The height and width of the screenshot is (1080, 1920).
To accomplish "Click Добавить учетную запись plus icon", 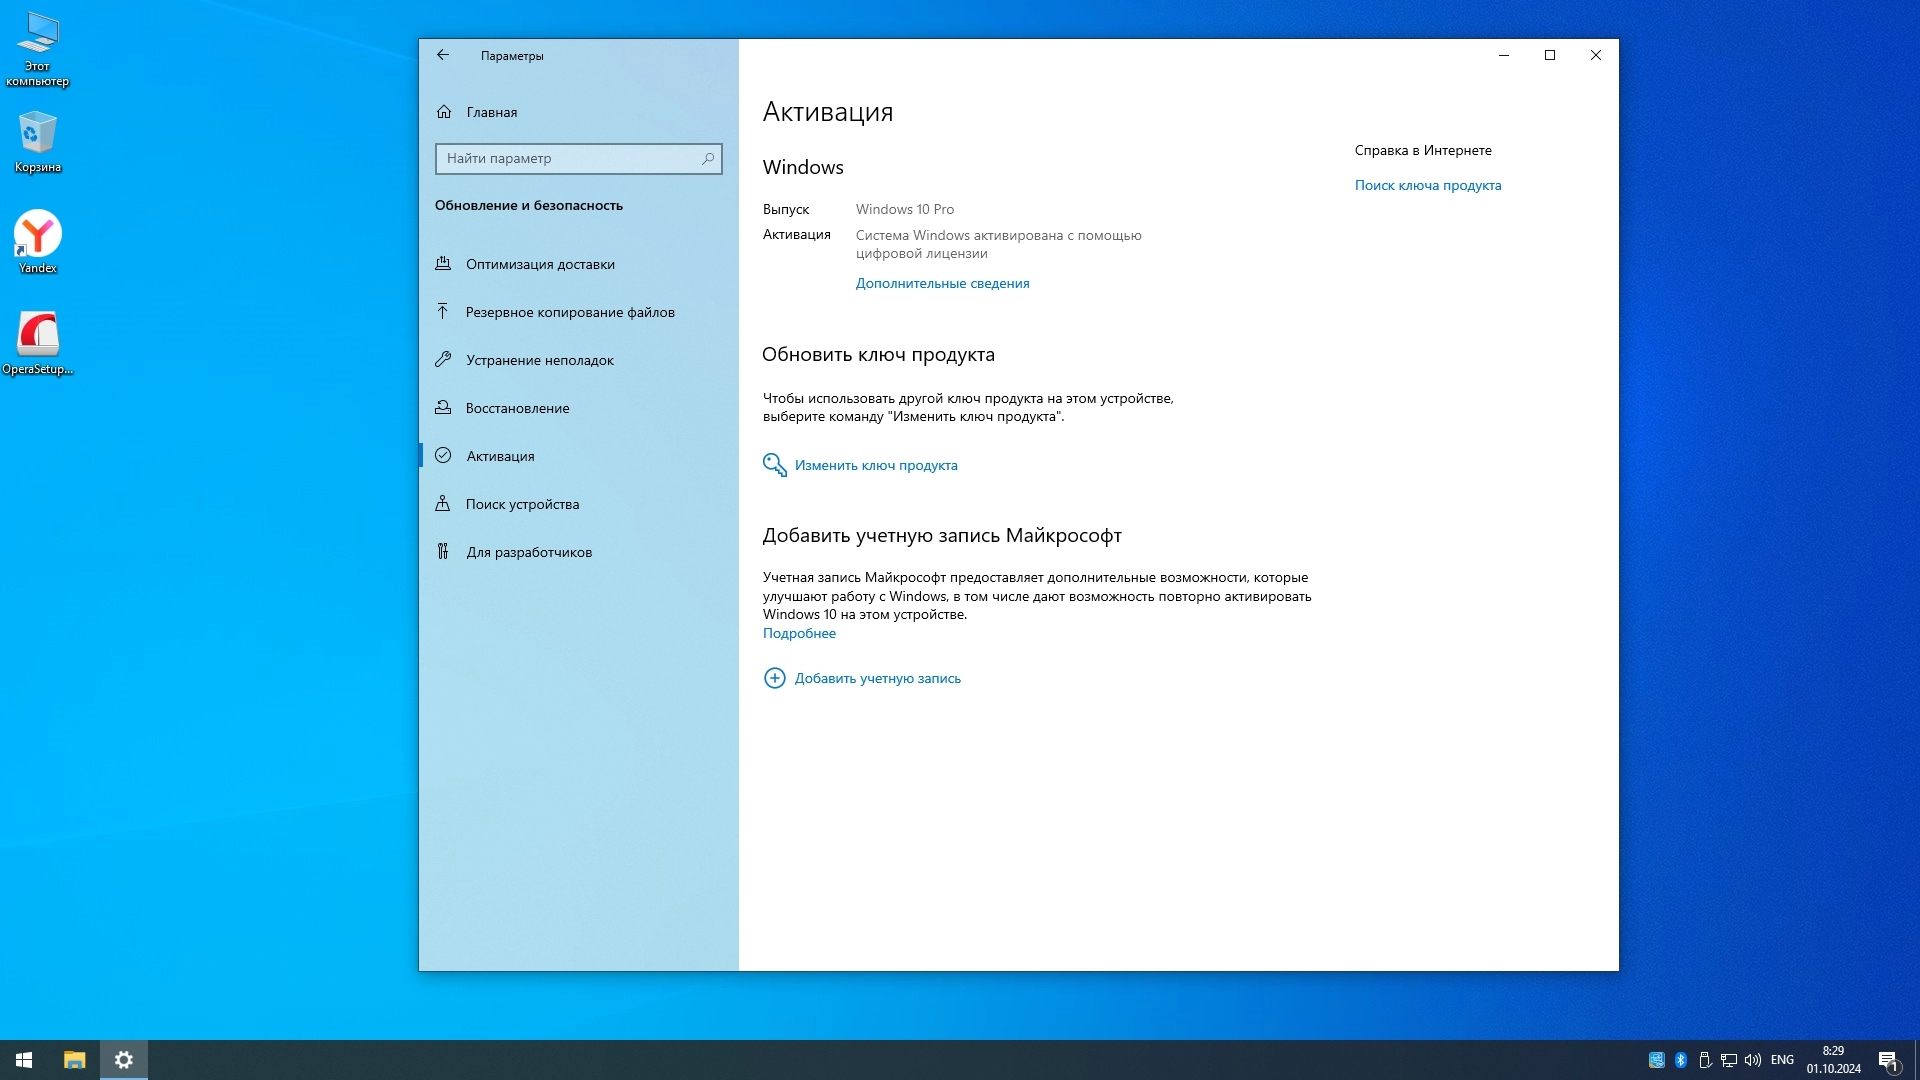I will click(x=775, y=678).
